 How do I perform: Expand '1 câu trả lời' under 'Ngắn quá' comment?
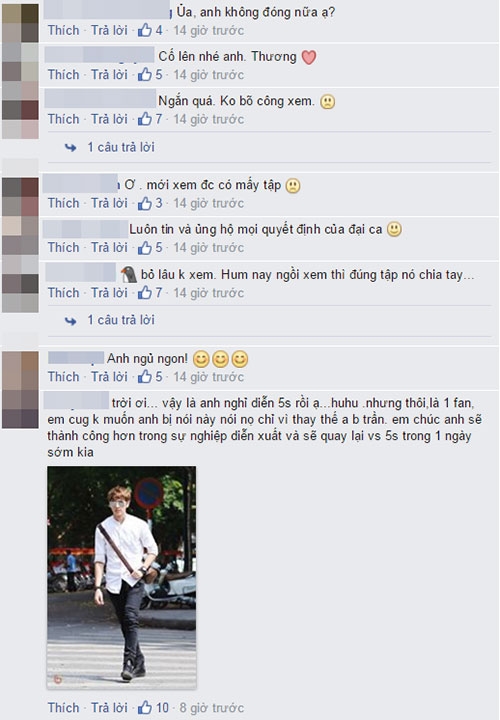coord(121,147)
